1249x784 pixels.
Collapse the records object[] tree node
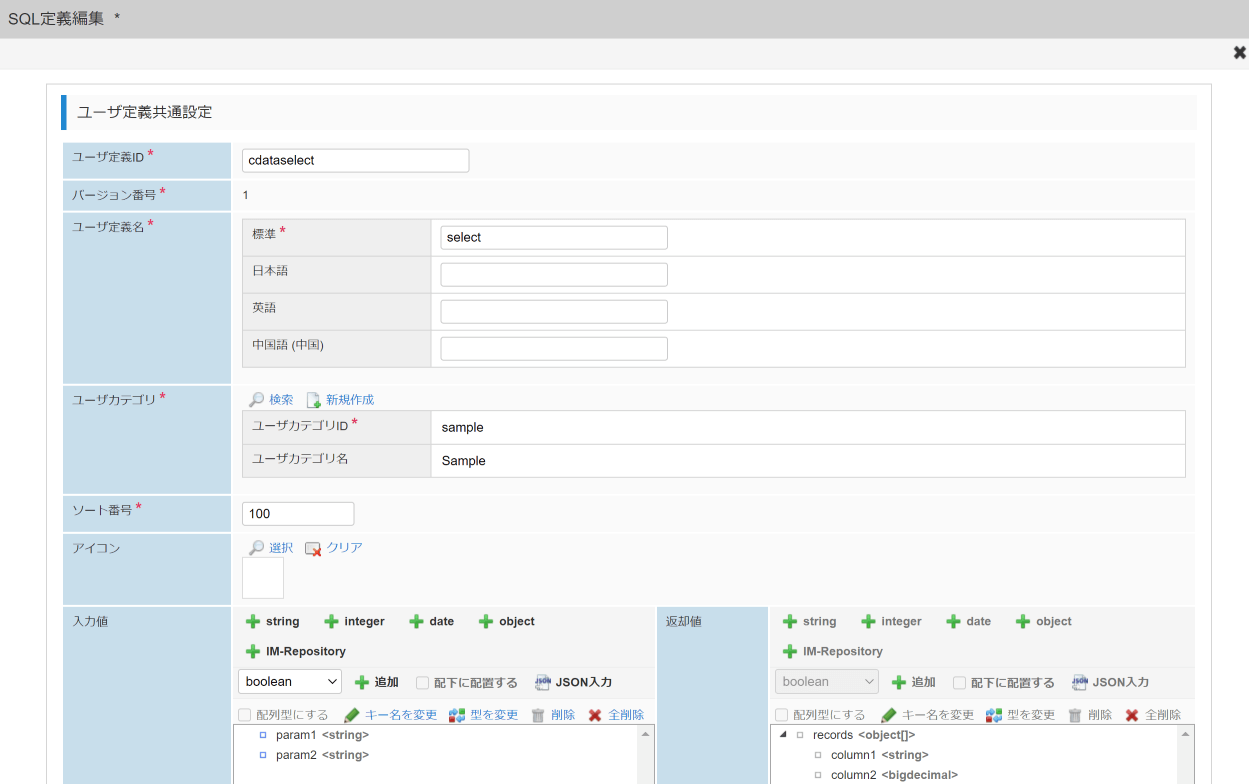tap(782, 735)
